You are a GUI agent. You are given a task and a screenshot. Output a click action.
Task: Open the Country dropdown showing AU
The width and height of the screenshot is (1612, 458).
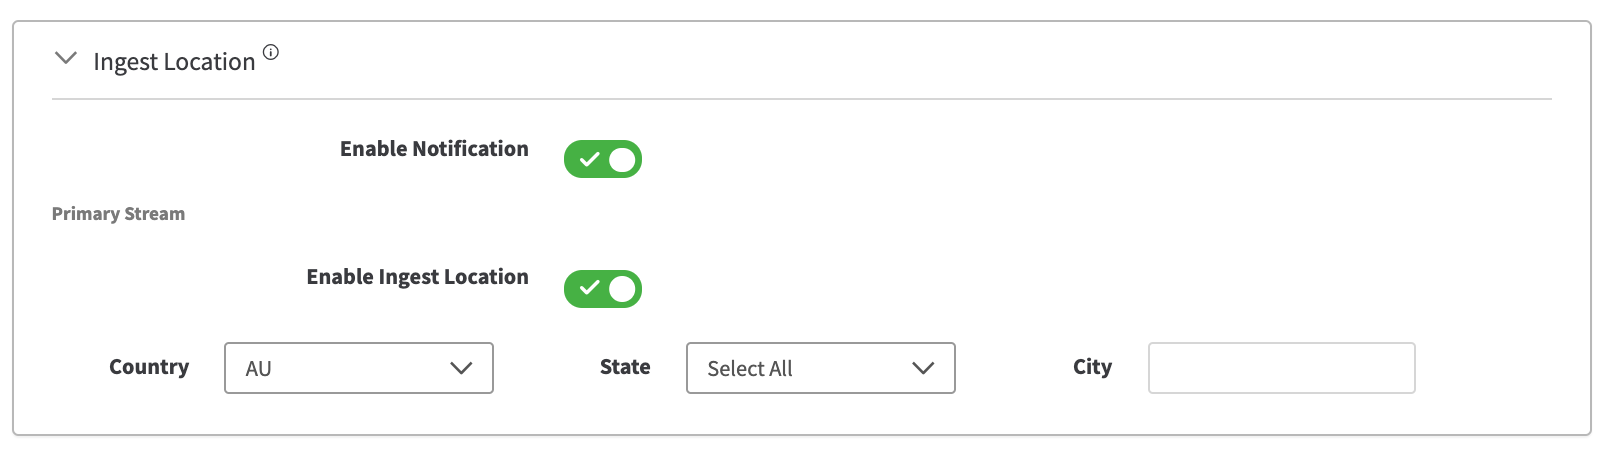(358, 368)
